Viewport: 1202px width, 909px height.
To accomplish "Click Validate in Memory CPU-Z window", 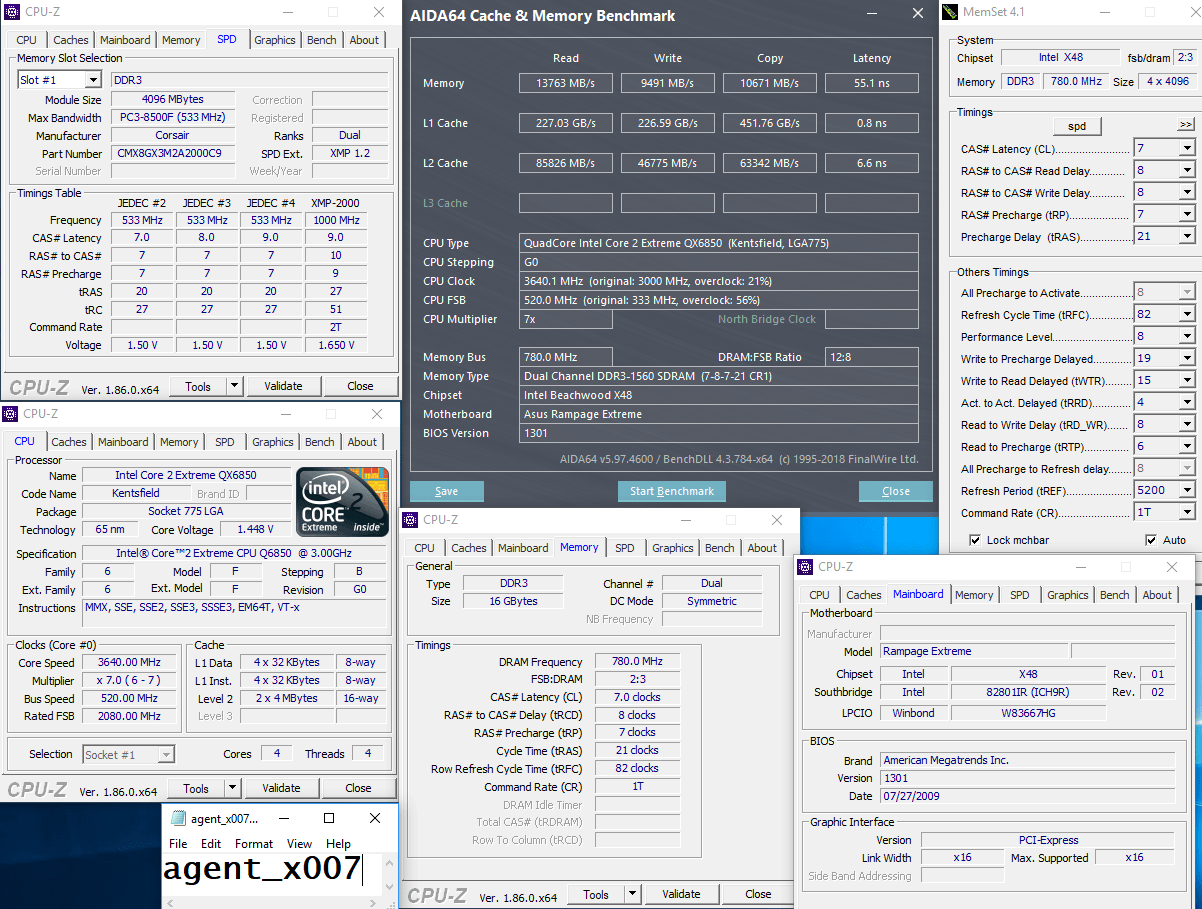I will click(681, 894).
